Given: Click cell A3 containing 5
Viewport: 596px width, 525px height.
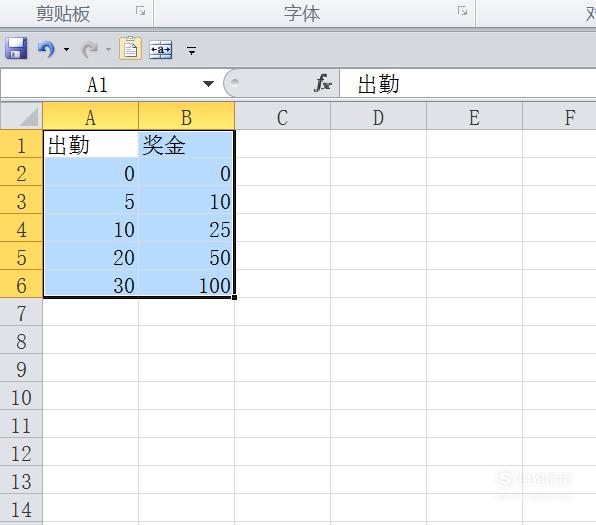Looking at the screenshot, I should click(x=91, y=200).
